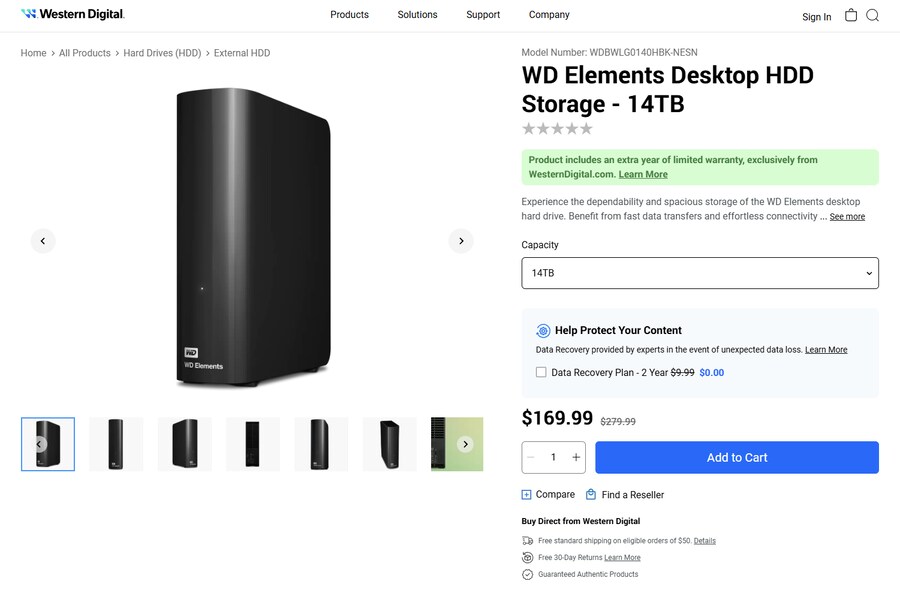Click the previous image arrow on product photo

point(43,240)
